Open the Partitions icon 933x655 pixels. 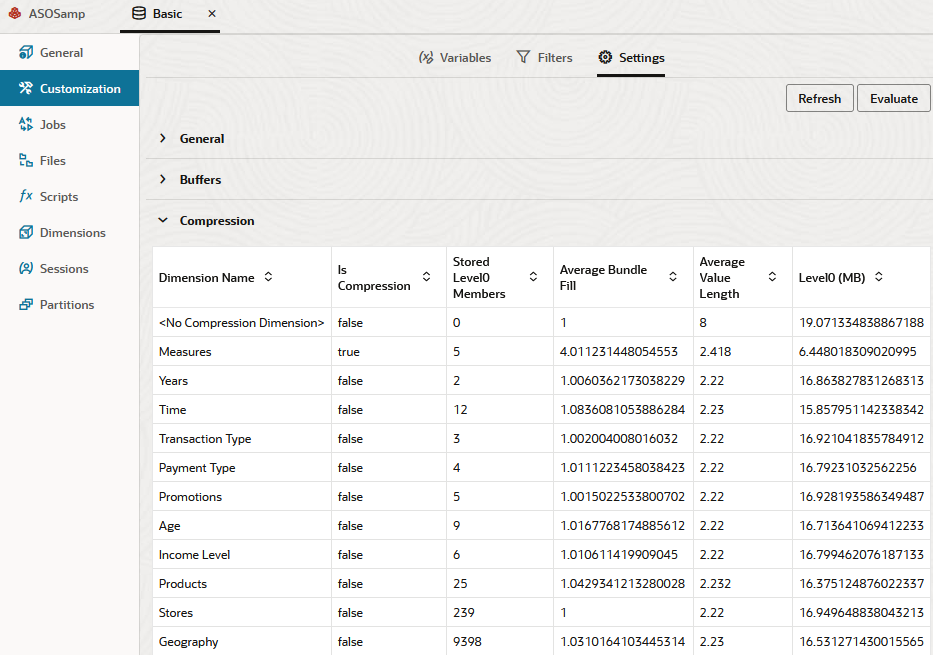coord(26,305)
